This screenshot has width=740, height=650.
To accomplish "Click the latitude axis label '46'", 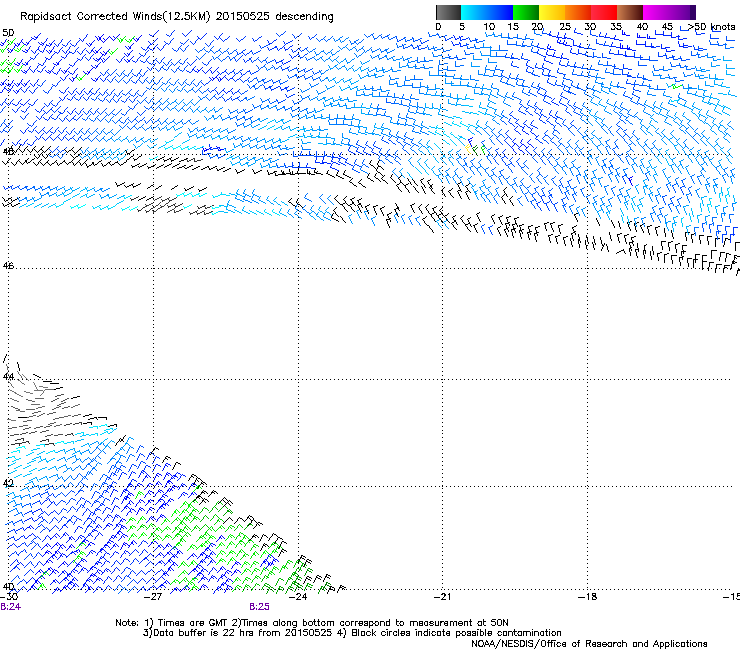I will (8, 266).
